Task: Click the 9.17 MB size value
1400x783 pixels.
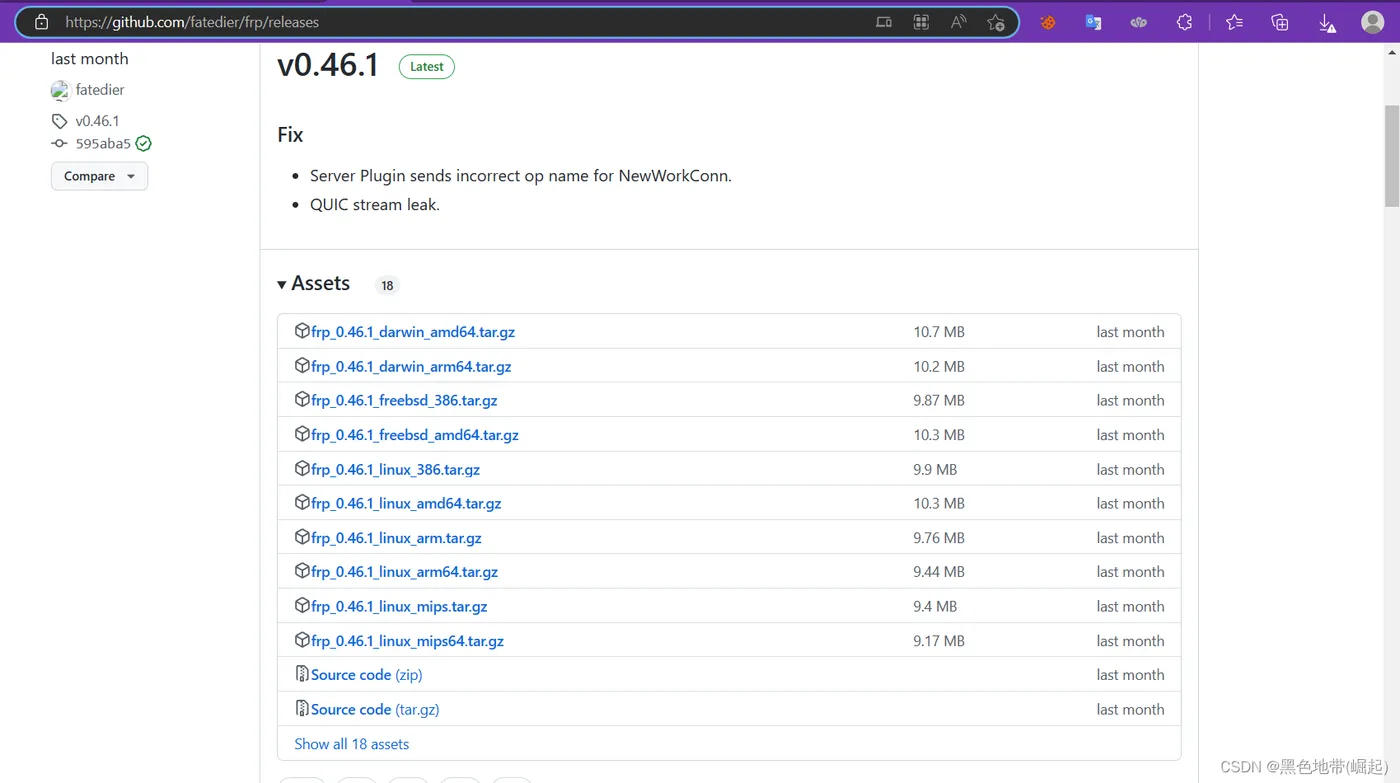Action: [938, 641]
